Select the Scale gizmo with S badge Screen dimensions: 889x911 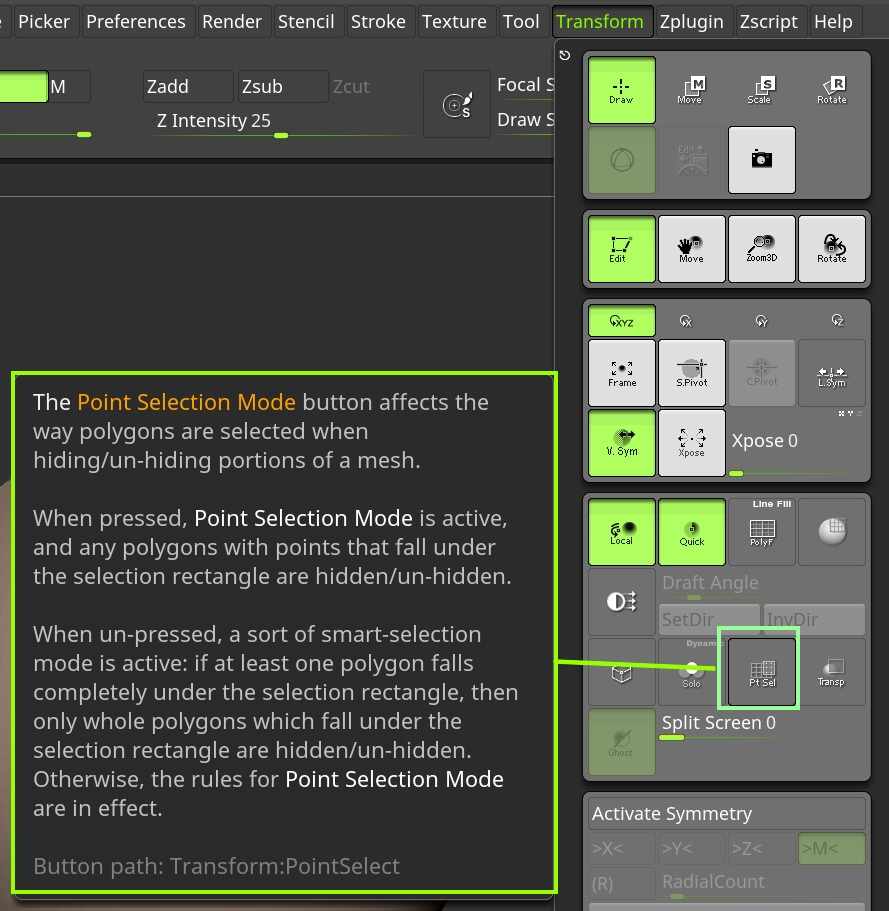[761, 90]
